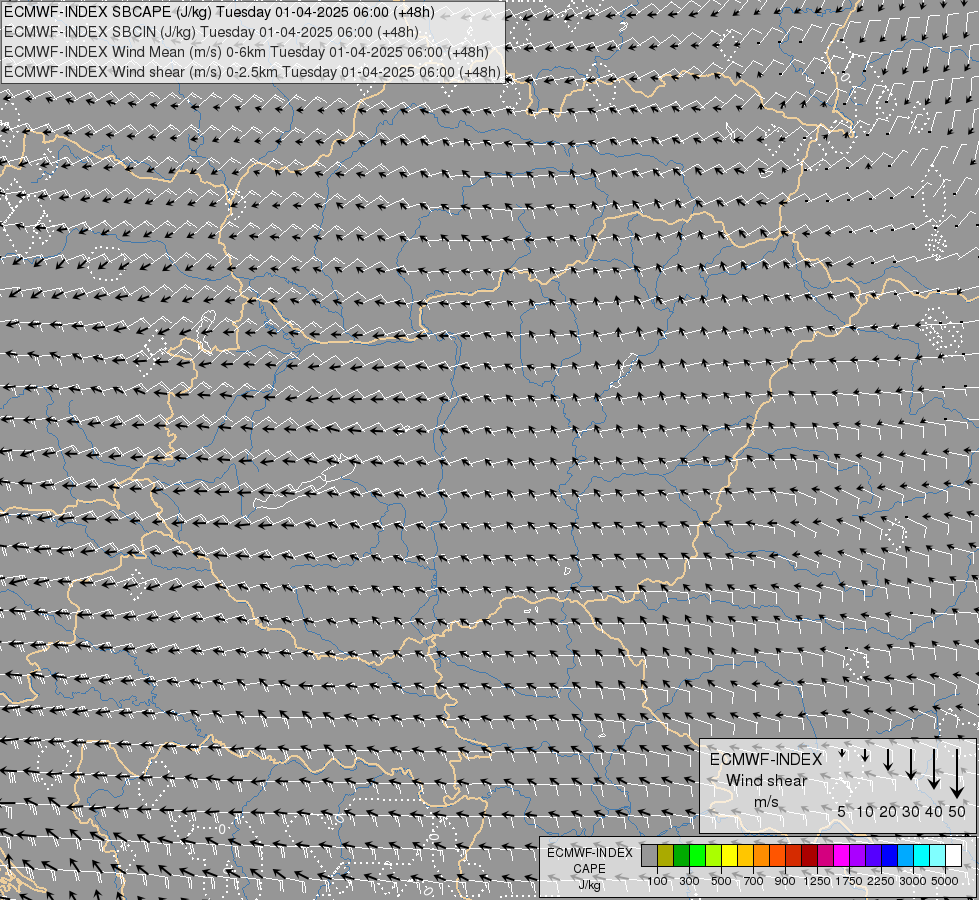Select the amber CAPE swatch above 700
979x900 pixels.
pos(745,855)
